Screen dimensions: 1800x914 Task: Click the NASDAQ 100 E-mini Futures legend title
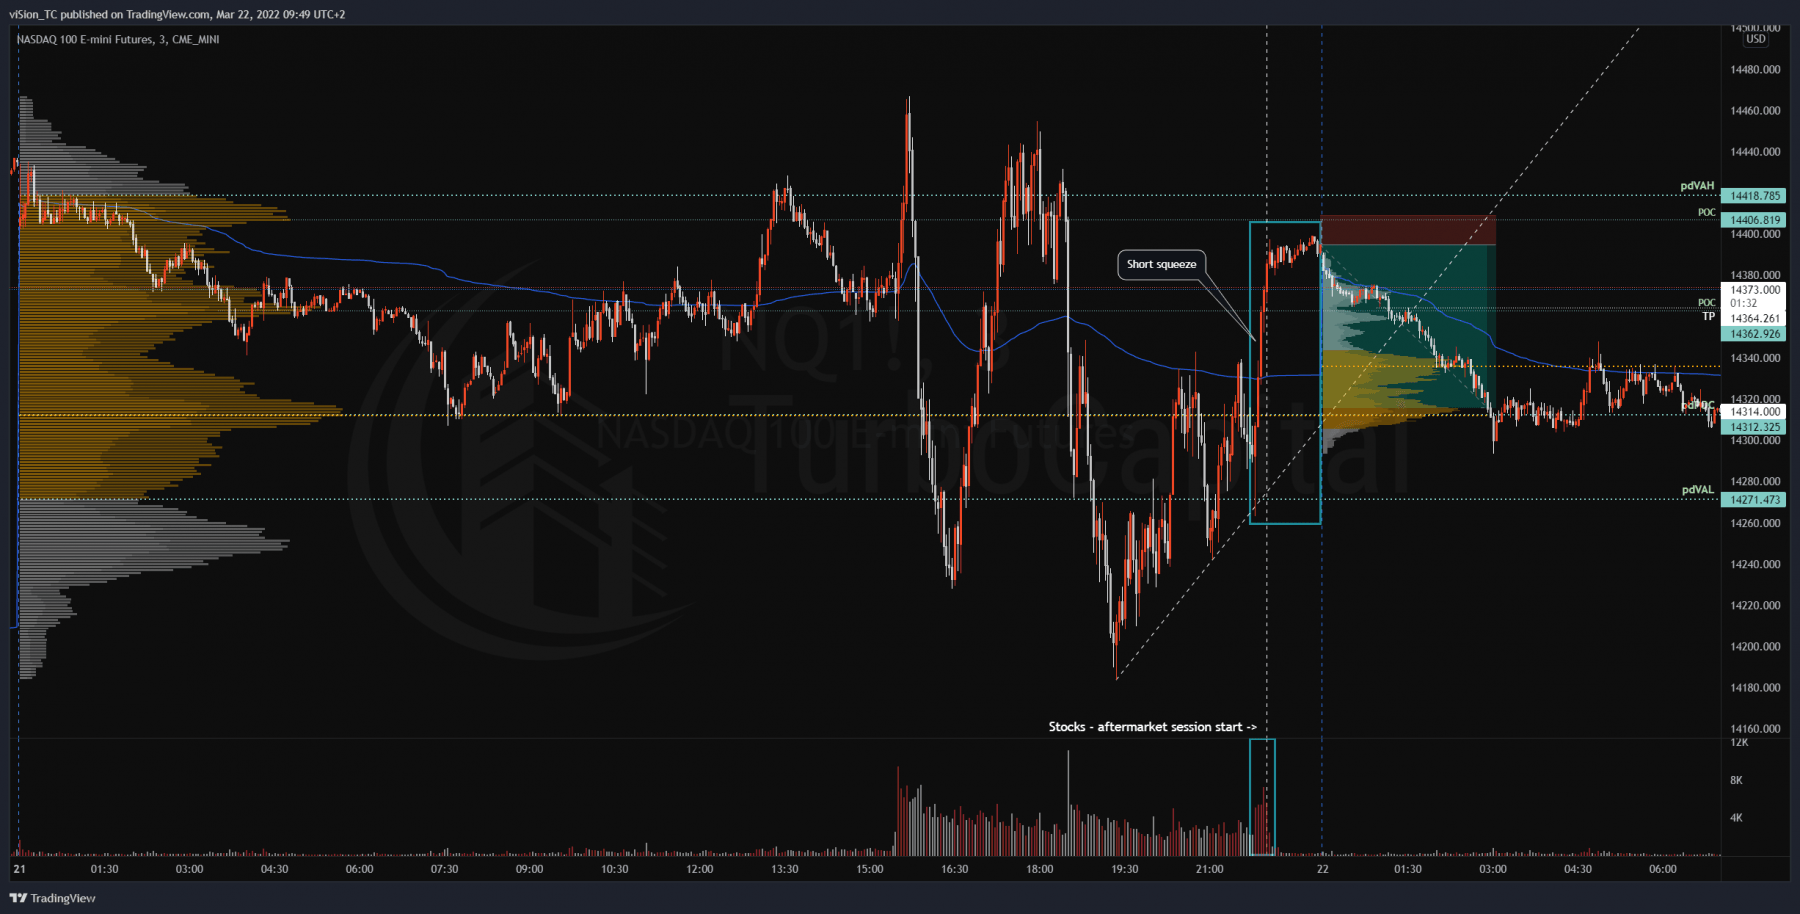point(80,39)
